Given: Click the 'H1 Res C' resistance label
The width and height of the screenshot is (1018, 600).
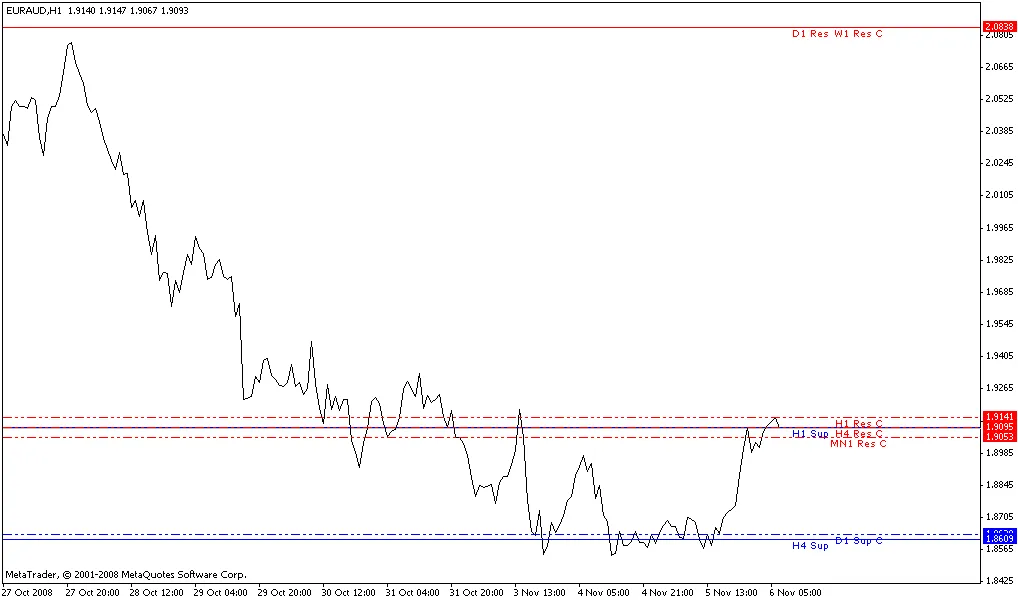Looking at the screenshot, I should tap(859, 424).
